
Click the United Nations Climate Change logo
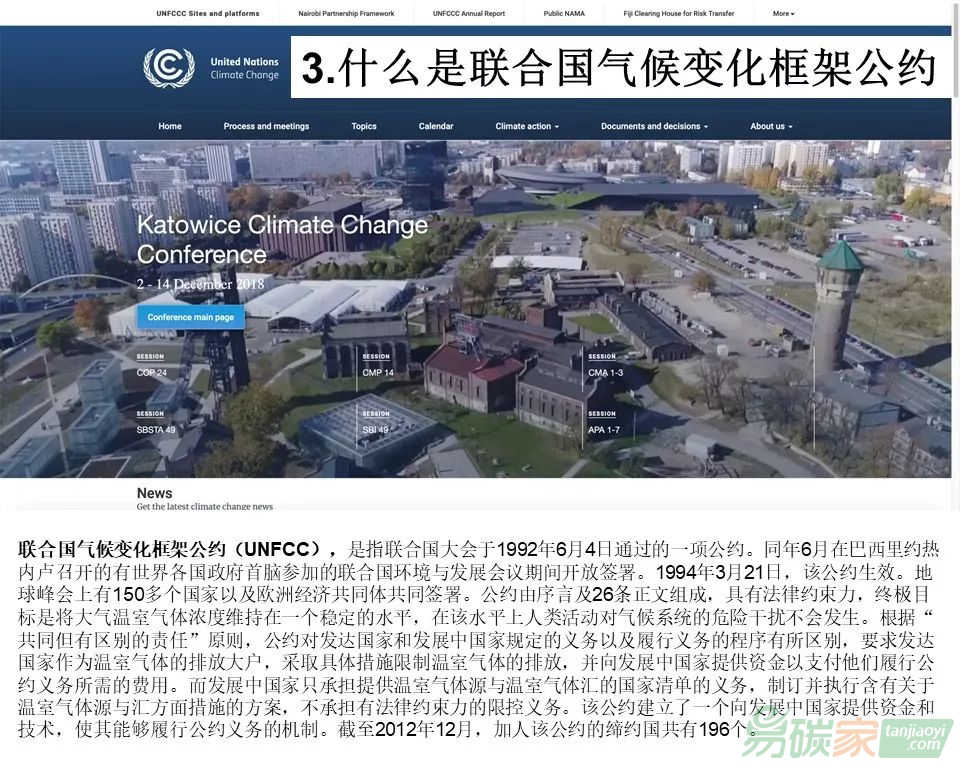click(x=211, y=68)
